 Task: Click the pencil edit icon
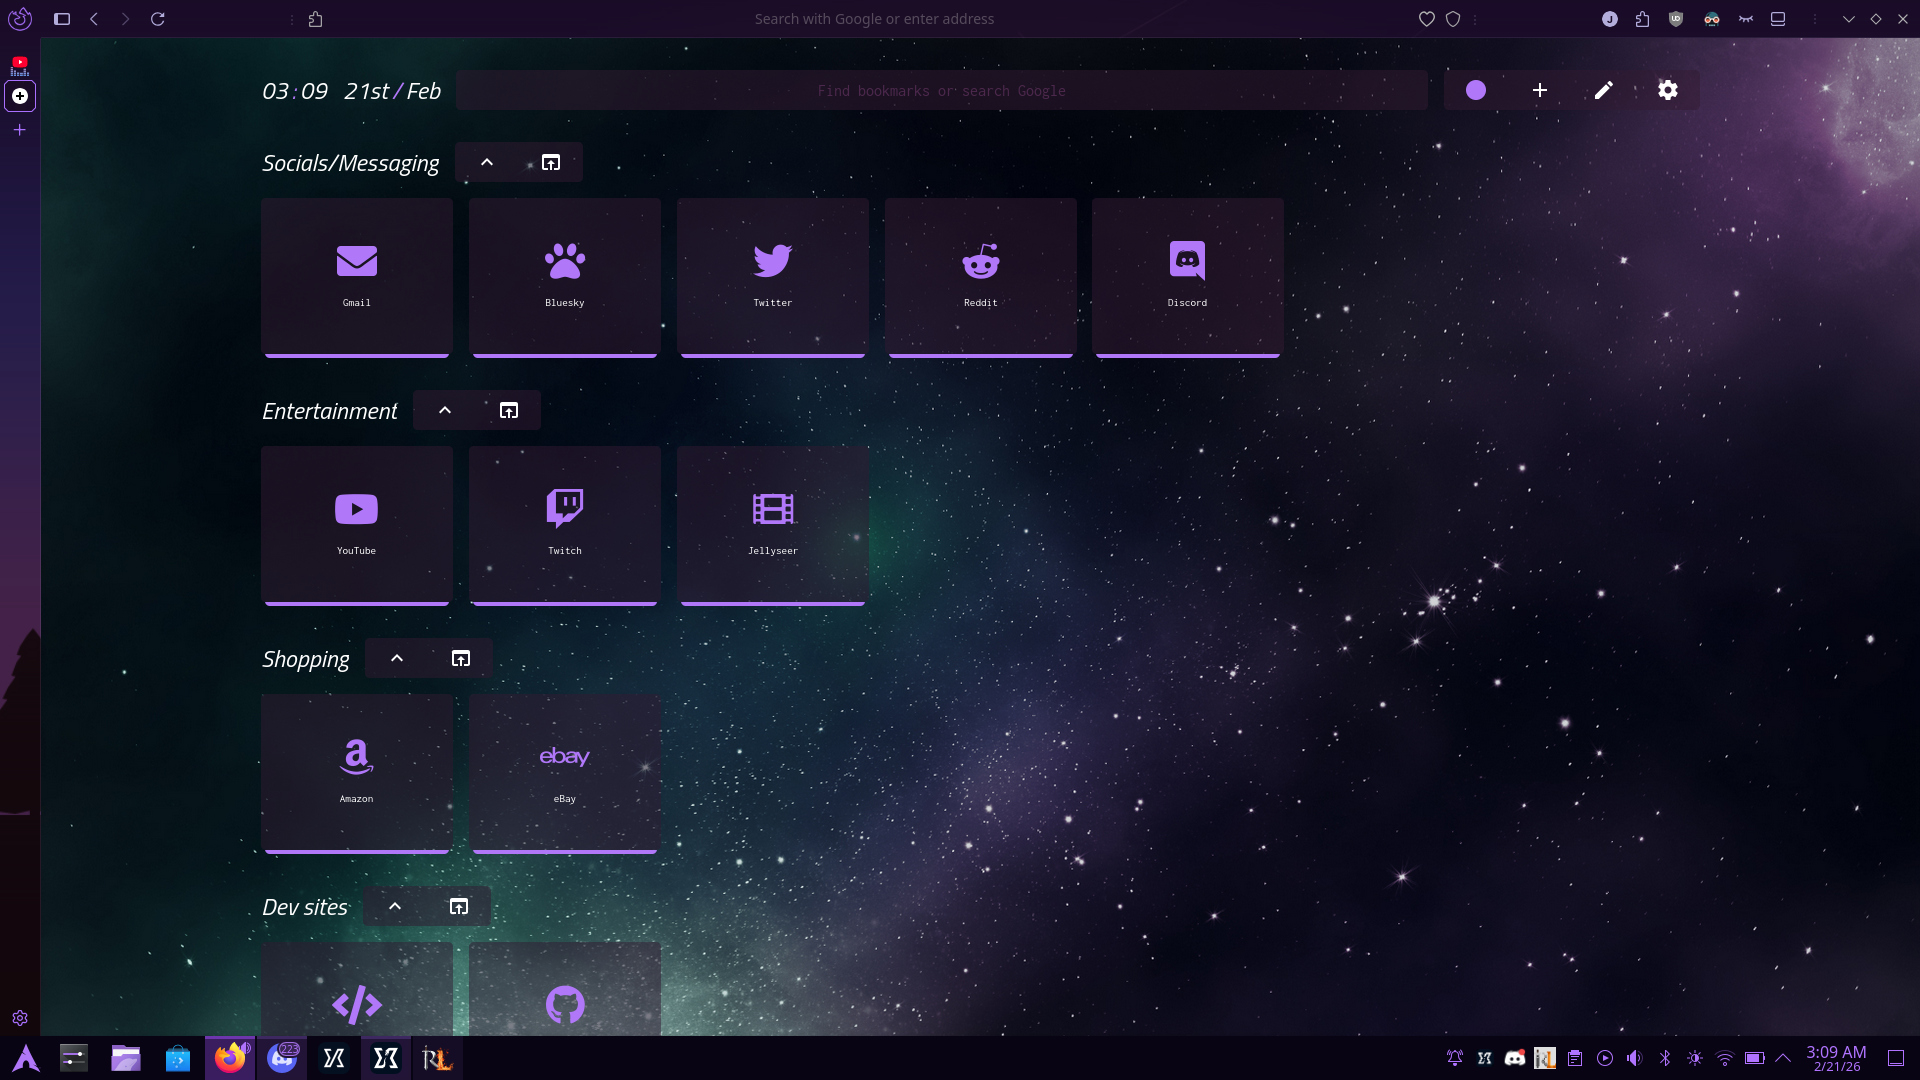point(1603,90)
